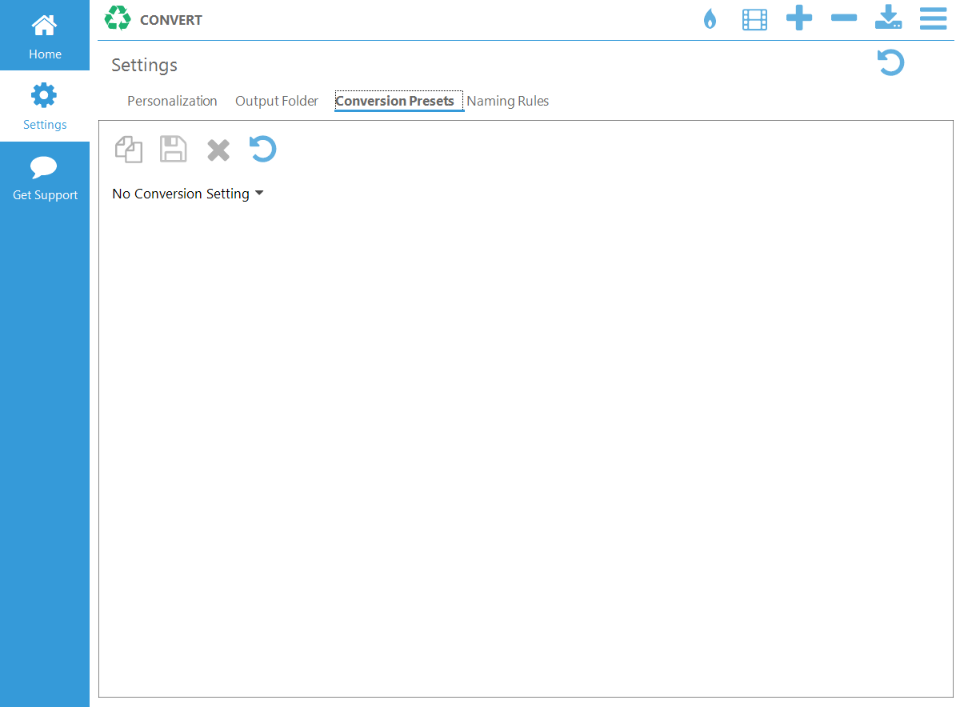Click the download to drive icon
The height and width of the screenshot is (707, 963).
click(889, 17)
